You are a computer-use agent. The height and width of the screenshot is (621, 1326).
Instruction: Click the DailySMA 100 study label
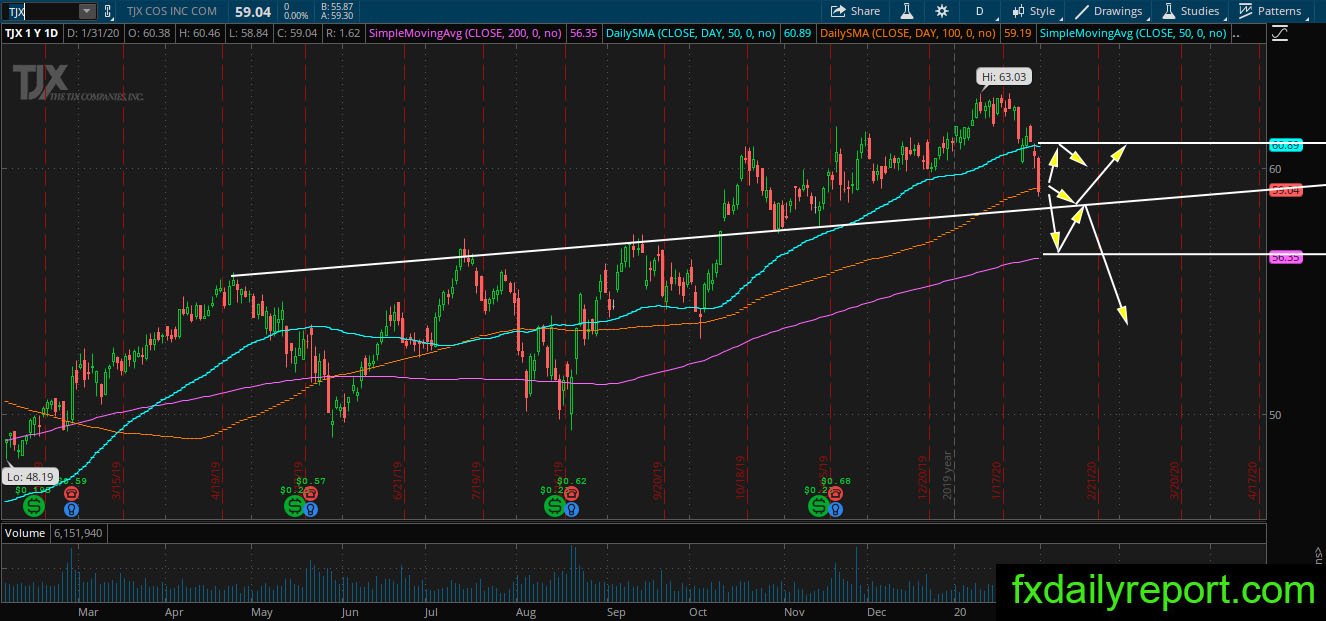907,33
